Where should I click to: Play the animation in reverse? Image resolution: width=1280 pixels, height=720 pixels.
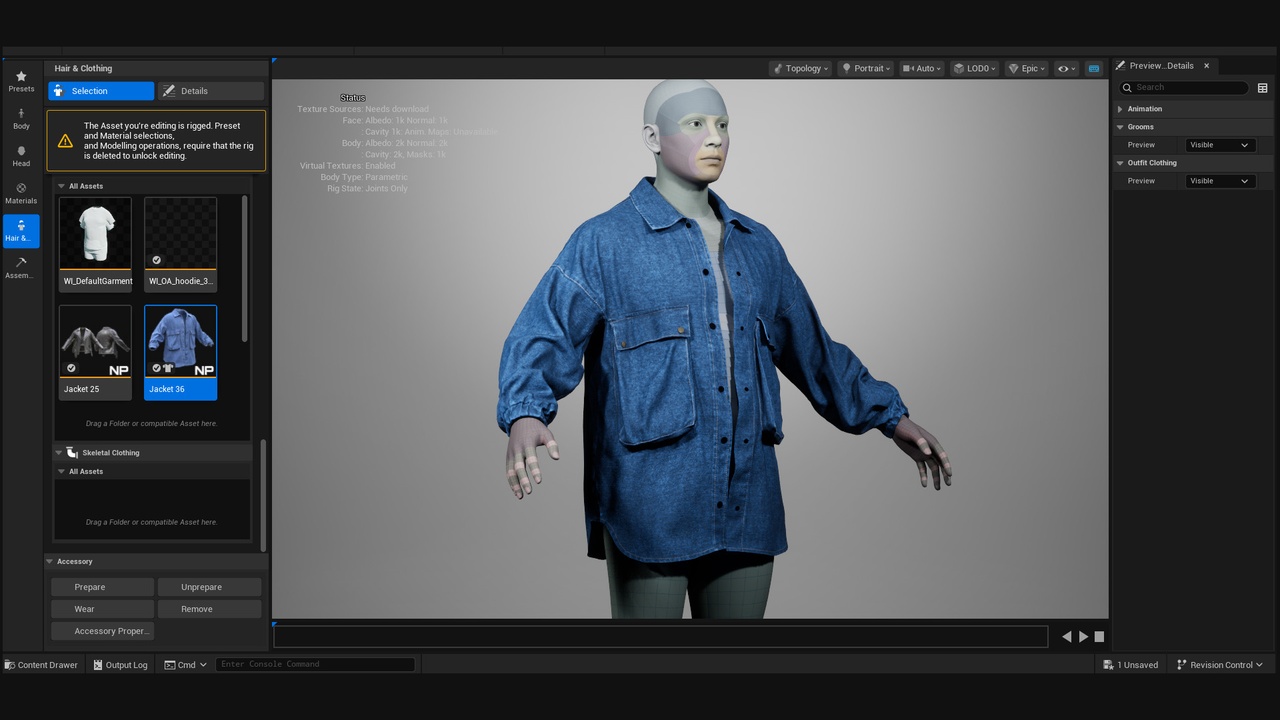tap(1067, 636)
